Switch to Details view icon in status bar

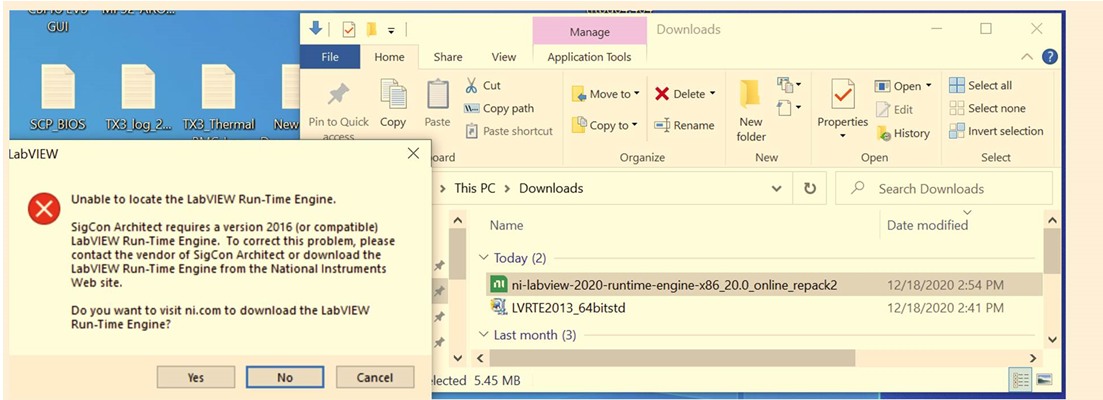pyautogui.click(x=1020, y=380)
